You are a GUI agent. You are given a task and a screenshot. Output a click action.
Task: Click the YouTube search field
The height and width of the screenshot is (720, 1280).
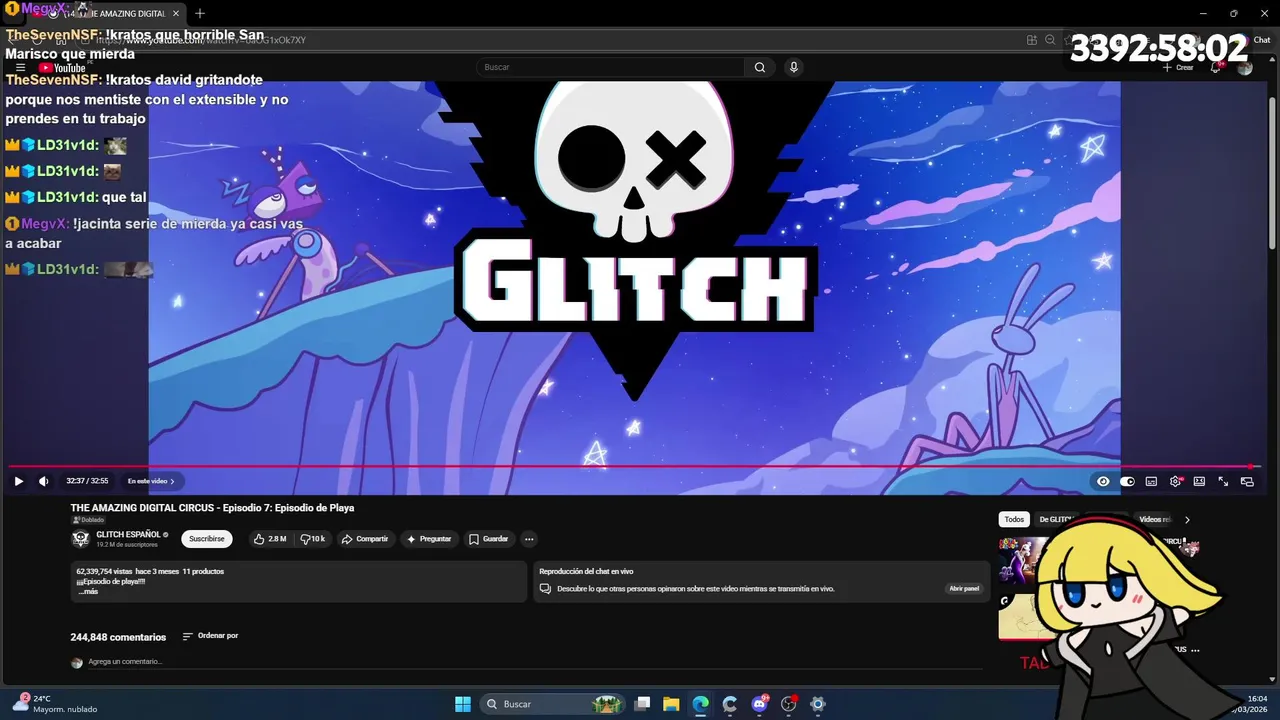(610, 67)
